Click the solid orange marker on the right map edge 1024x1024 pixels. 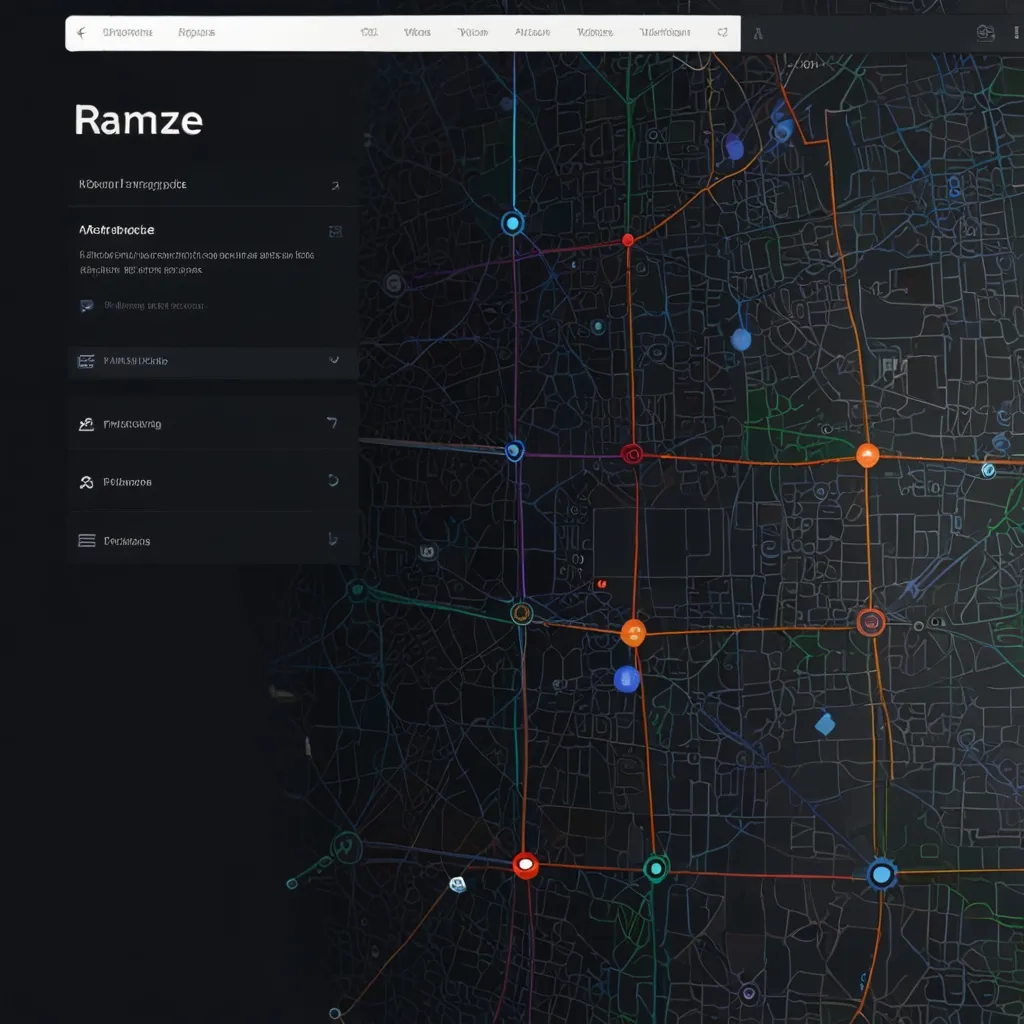click(867, 455)
